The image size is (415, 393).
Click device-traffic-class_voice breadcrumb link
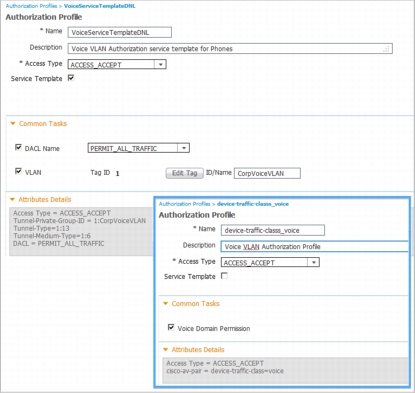point(253,204)
